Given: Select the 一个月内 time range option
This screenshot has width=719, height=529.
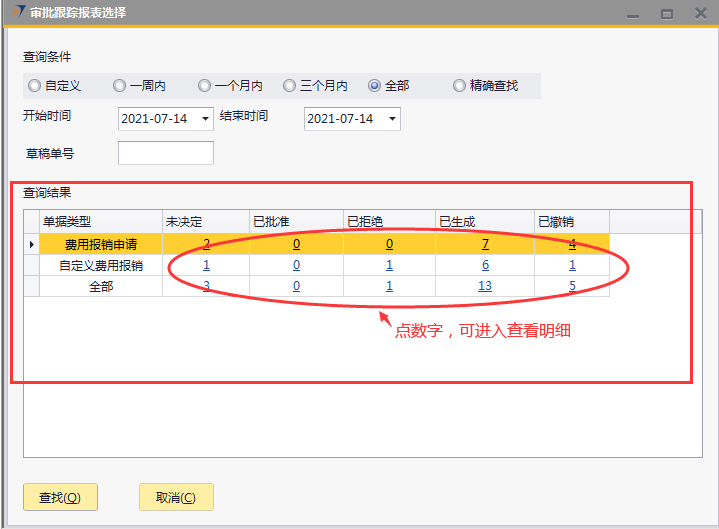Looking at the screenshot, I should [205, 86].
